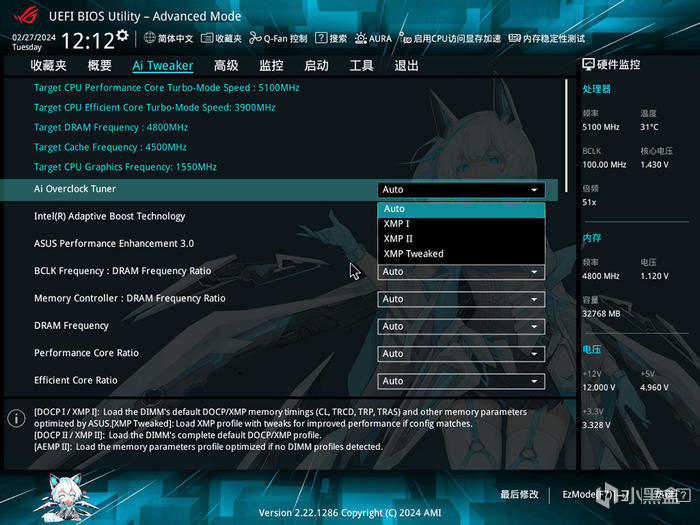Open the AURA lighting icon

(361, 38)
